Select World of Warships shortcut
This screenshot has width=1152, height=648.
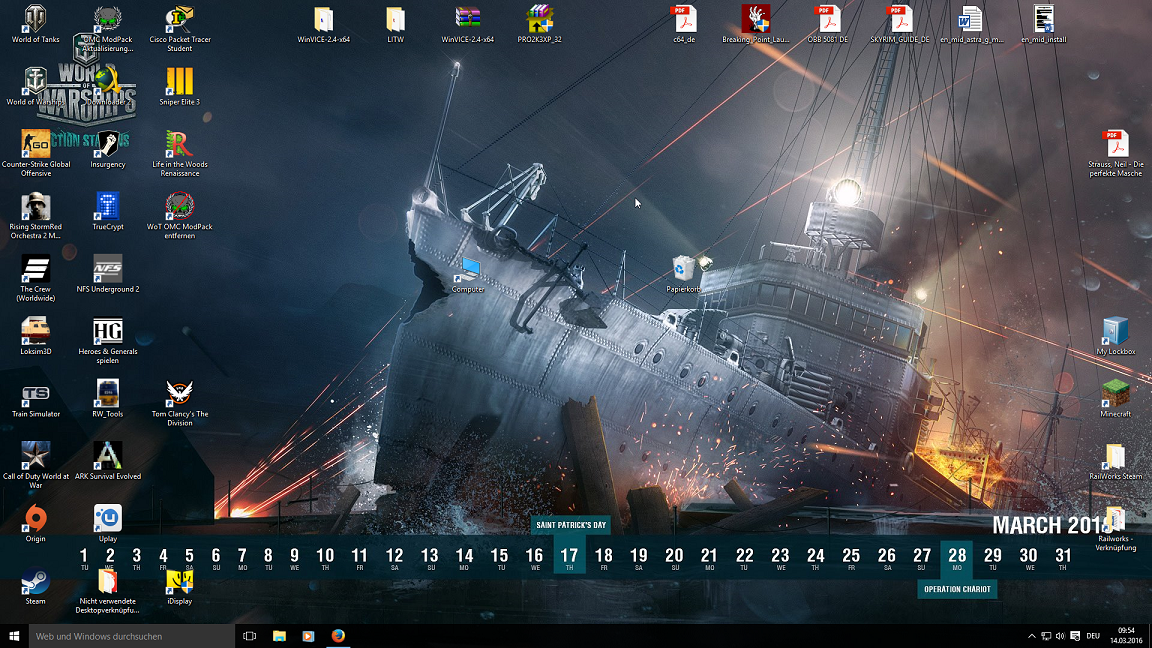(35, 86)
